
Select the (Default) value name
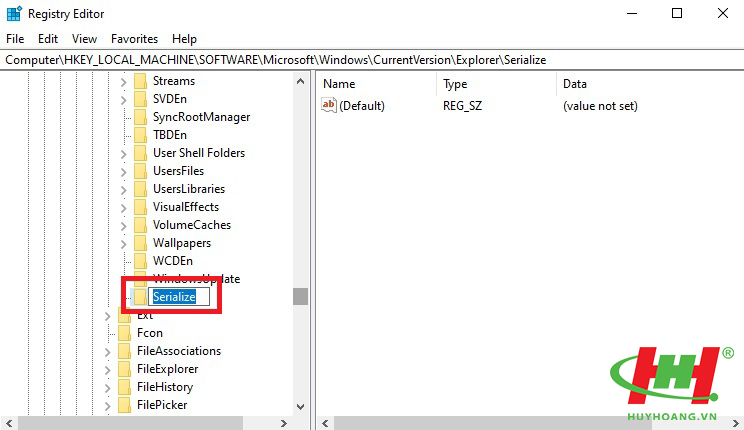click(x=362, y=106)
